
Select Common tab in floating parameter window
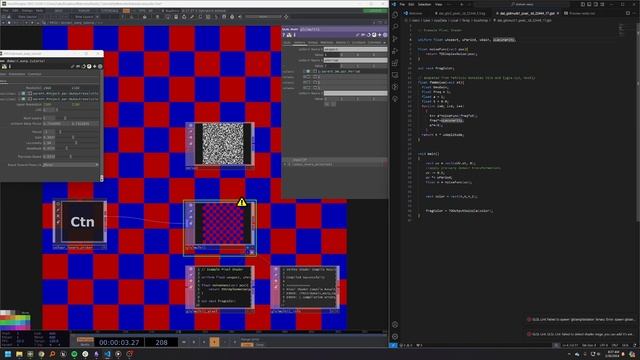coord(34,74)
